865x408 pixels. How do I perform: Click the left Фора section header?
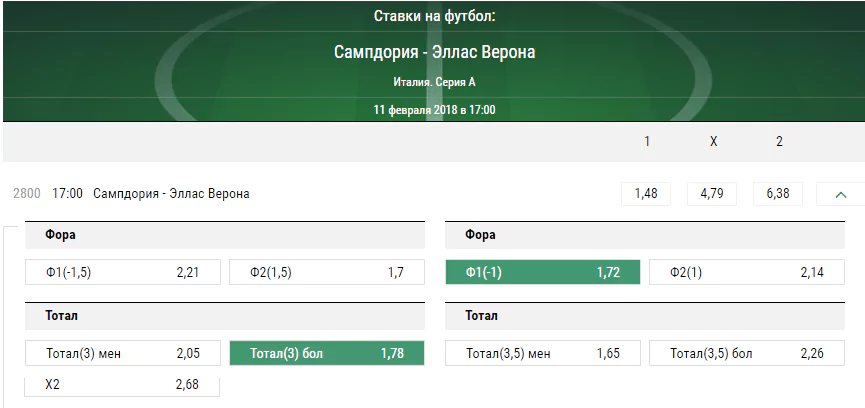click(225, 235)
